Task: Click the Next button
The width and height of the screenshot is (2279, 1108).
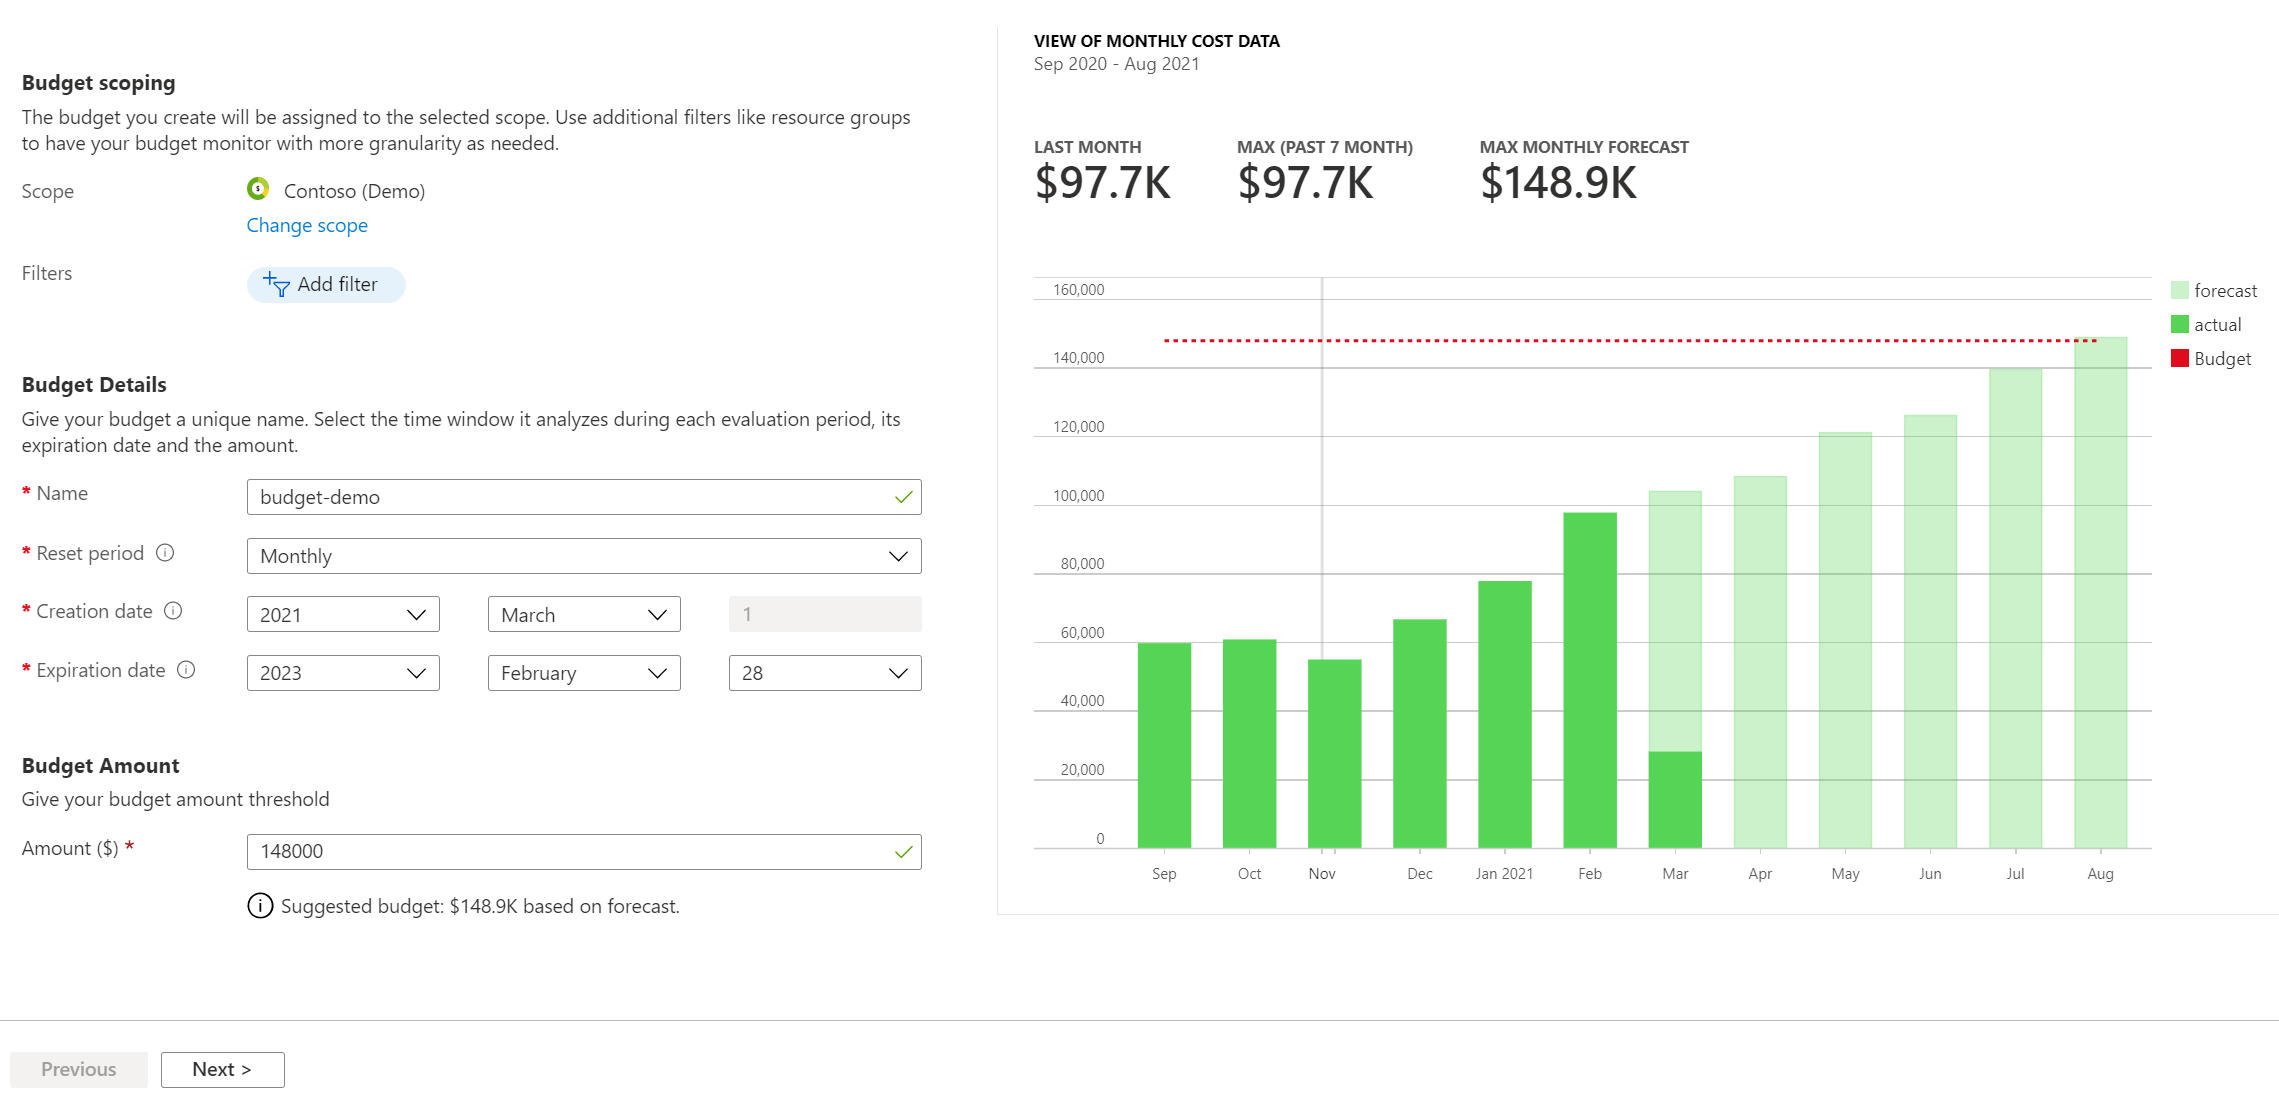Action: (224, 1069)
